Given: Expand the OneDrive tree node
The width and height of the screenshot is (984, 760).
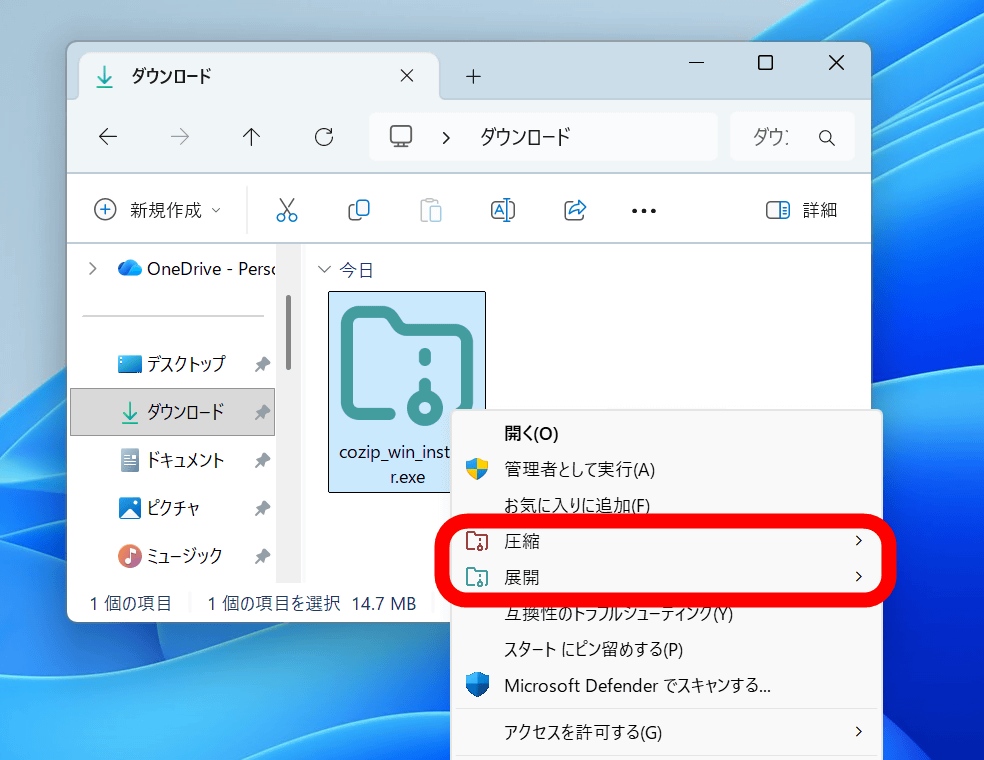Looking at the screenshot, I should [93, 268].
